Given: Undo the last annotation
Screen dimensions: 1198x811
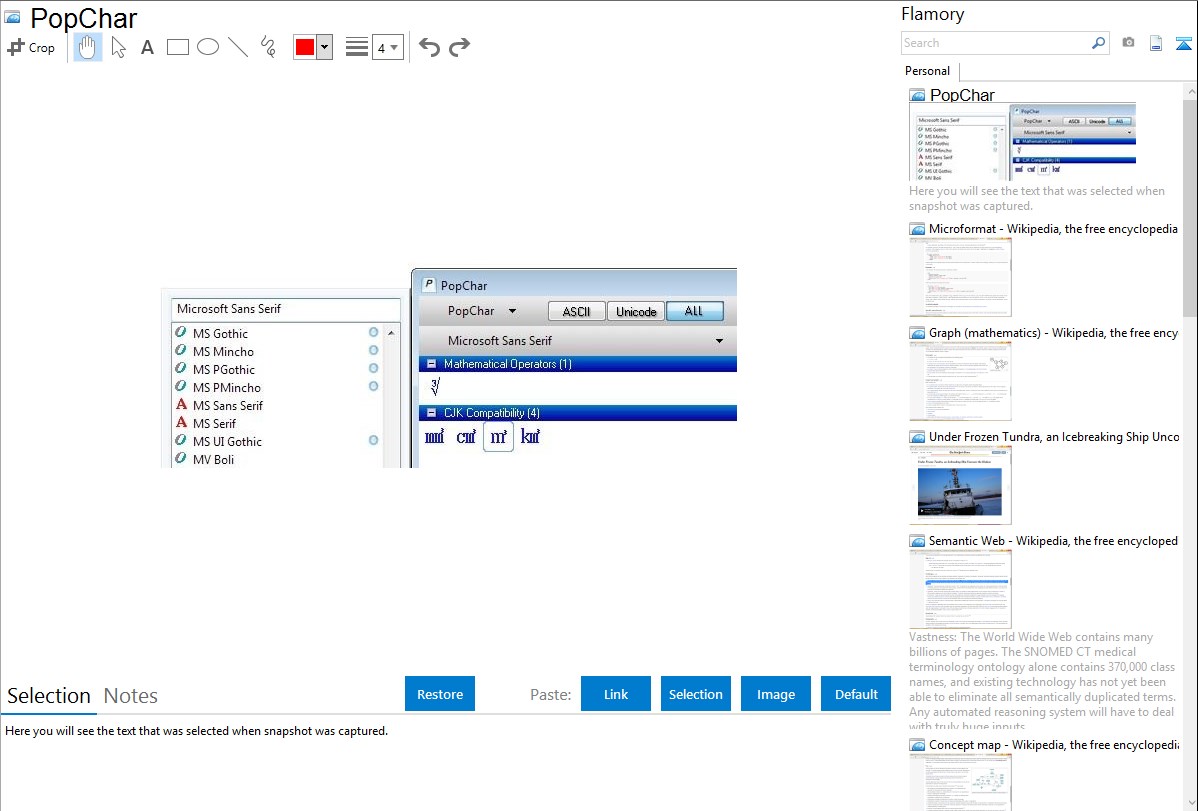Looking at the screenshot, I should [x=429, y=47].
